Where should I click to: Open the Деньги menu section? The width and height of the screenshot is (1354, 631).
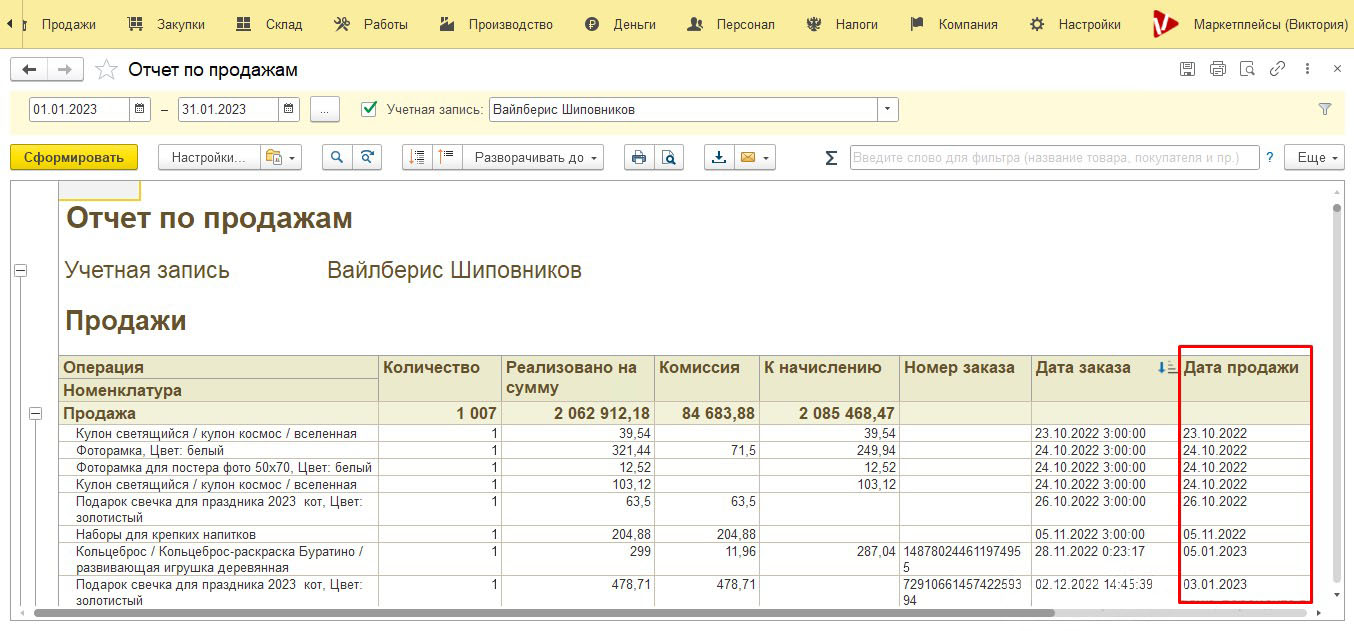coord(620,24)
